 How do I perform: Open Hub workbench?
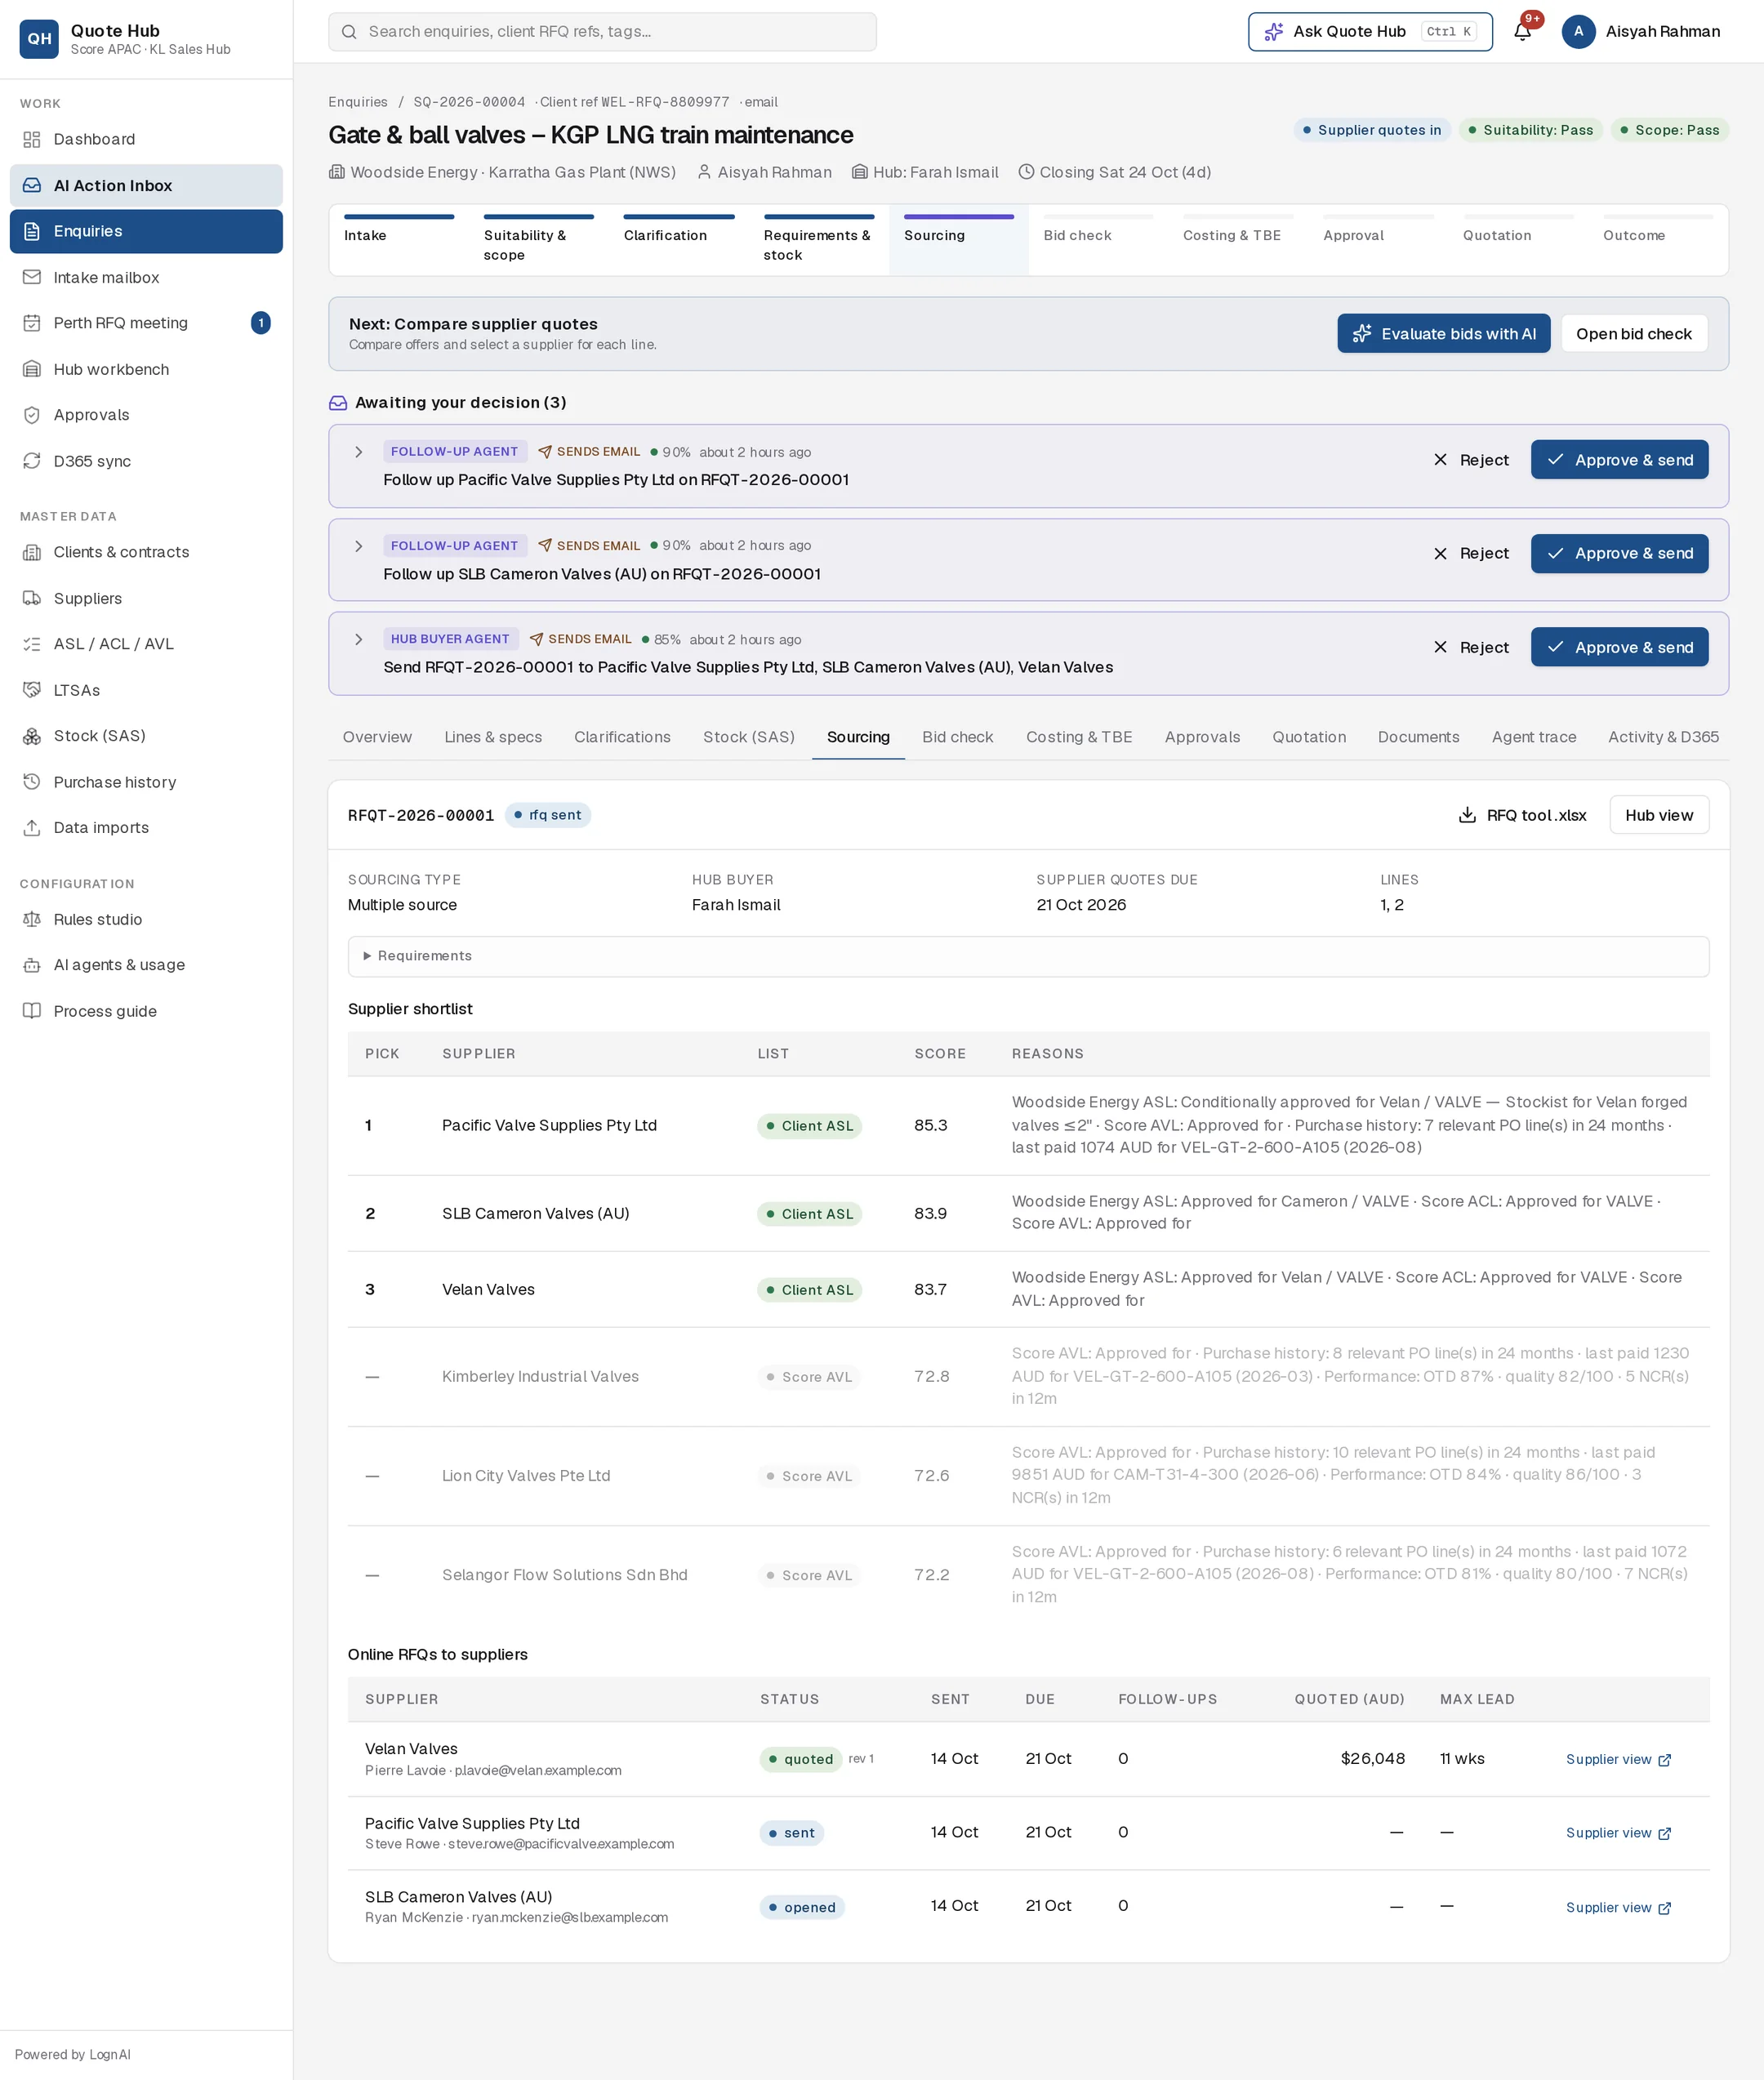click(146, 369)
